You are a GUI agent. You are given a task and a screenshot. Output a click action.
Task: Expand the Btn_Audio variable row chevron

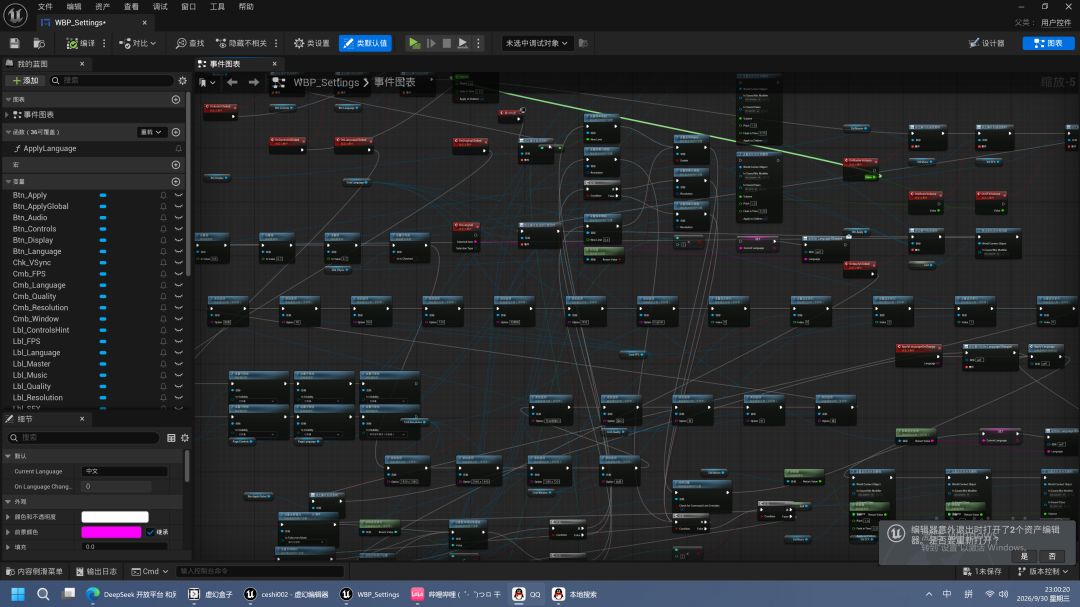pos(178,218)
